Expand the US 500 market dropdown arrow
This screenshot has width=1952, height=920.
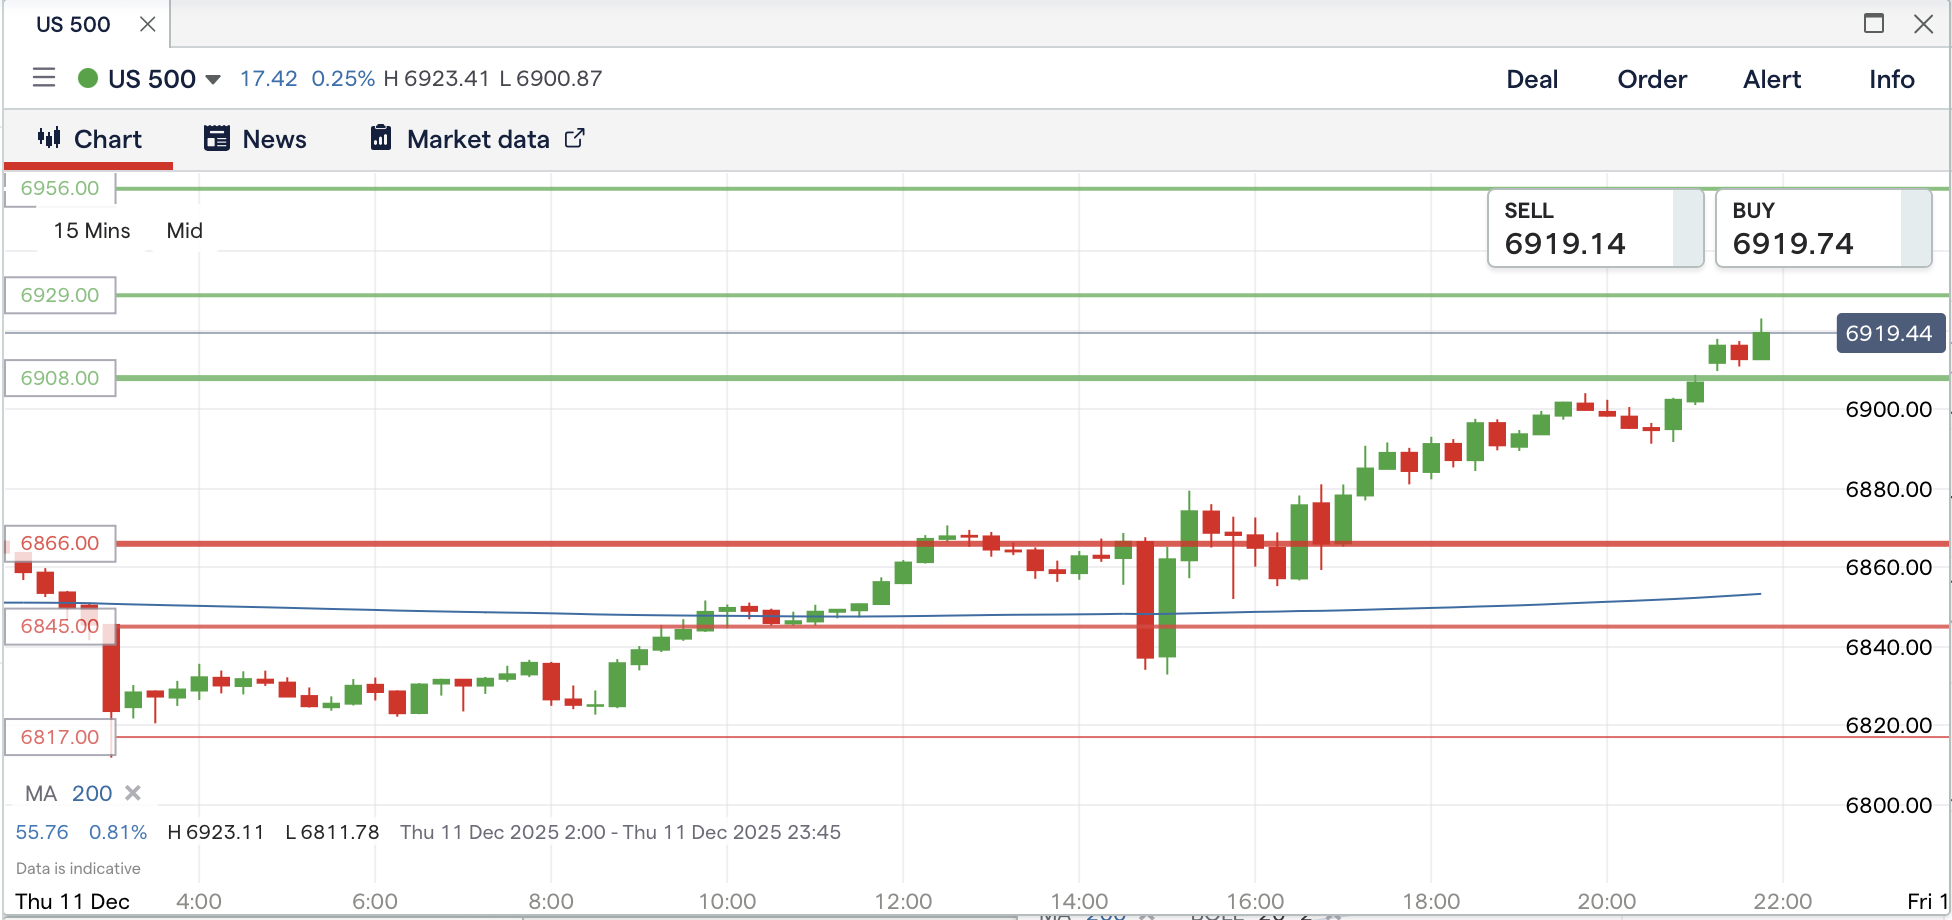click(x=213, y=80)
